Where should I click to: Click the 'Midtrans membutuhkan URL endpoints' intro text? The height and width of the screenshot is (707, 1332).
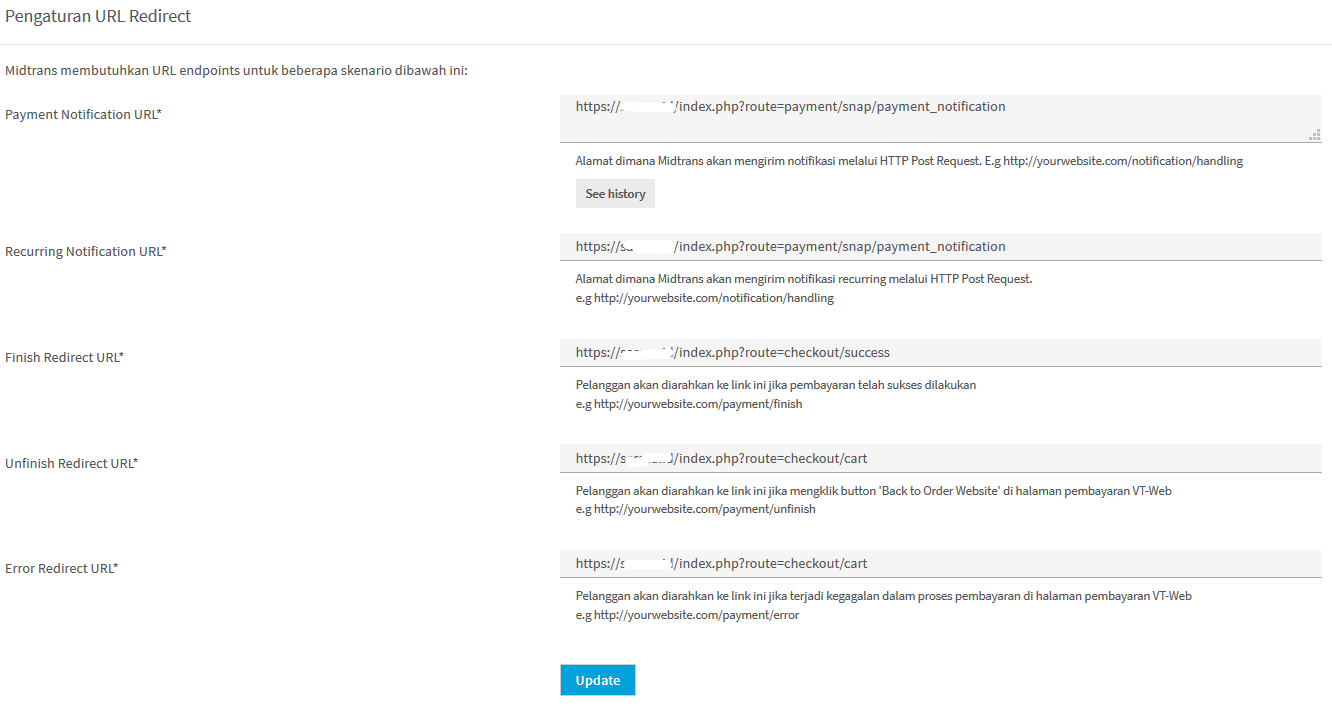click(x=236, y=71)
